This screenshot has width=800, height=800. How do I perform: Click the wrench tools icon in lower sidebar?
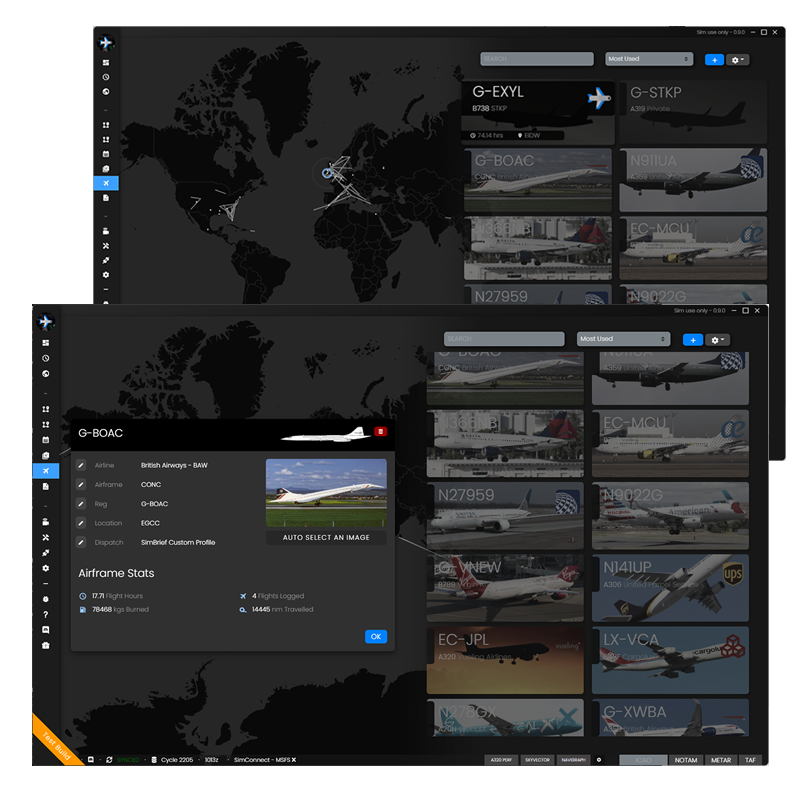pyautogui.click(x=46, y=537)
